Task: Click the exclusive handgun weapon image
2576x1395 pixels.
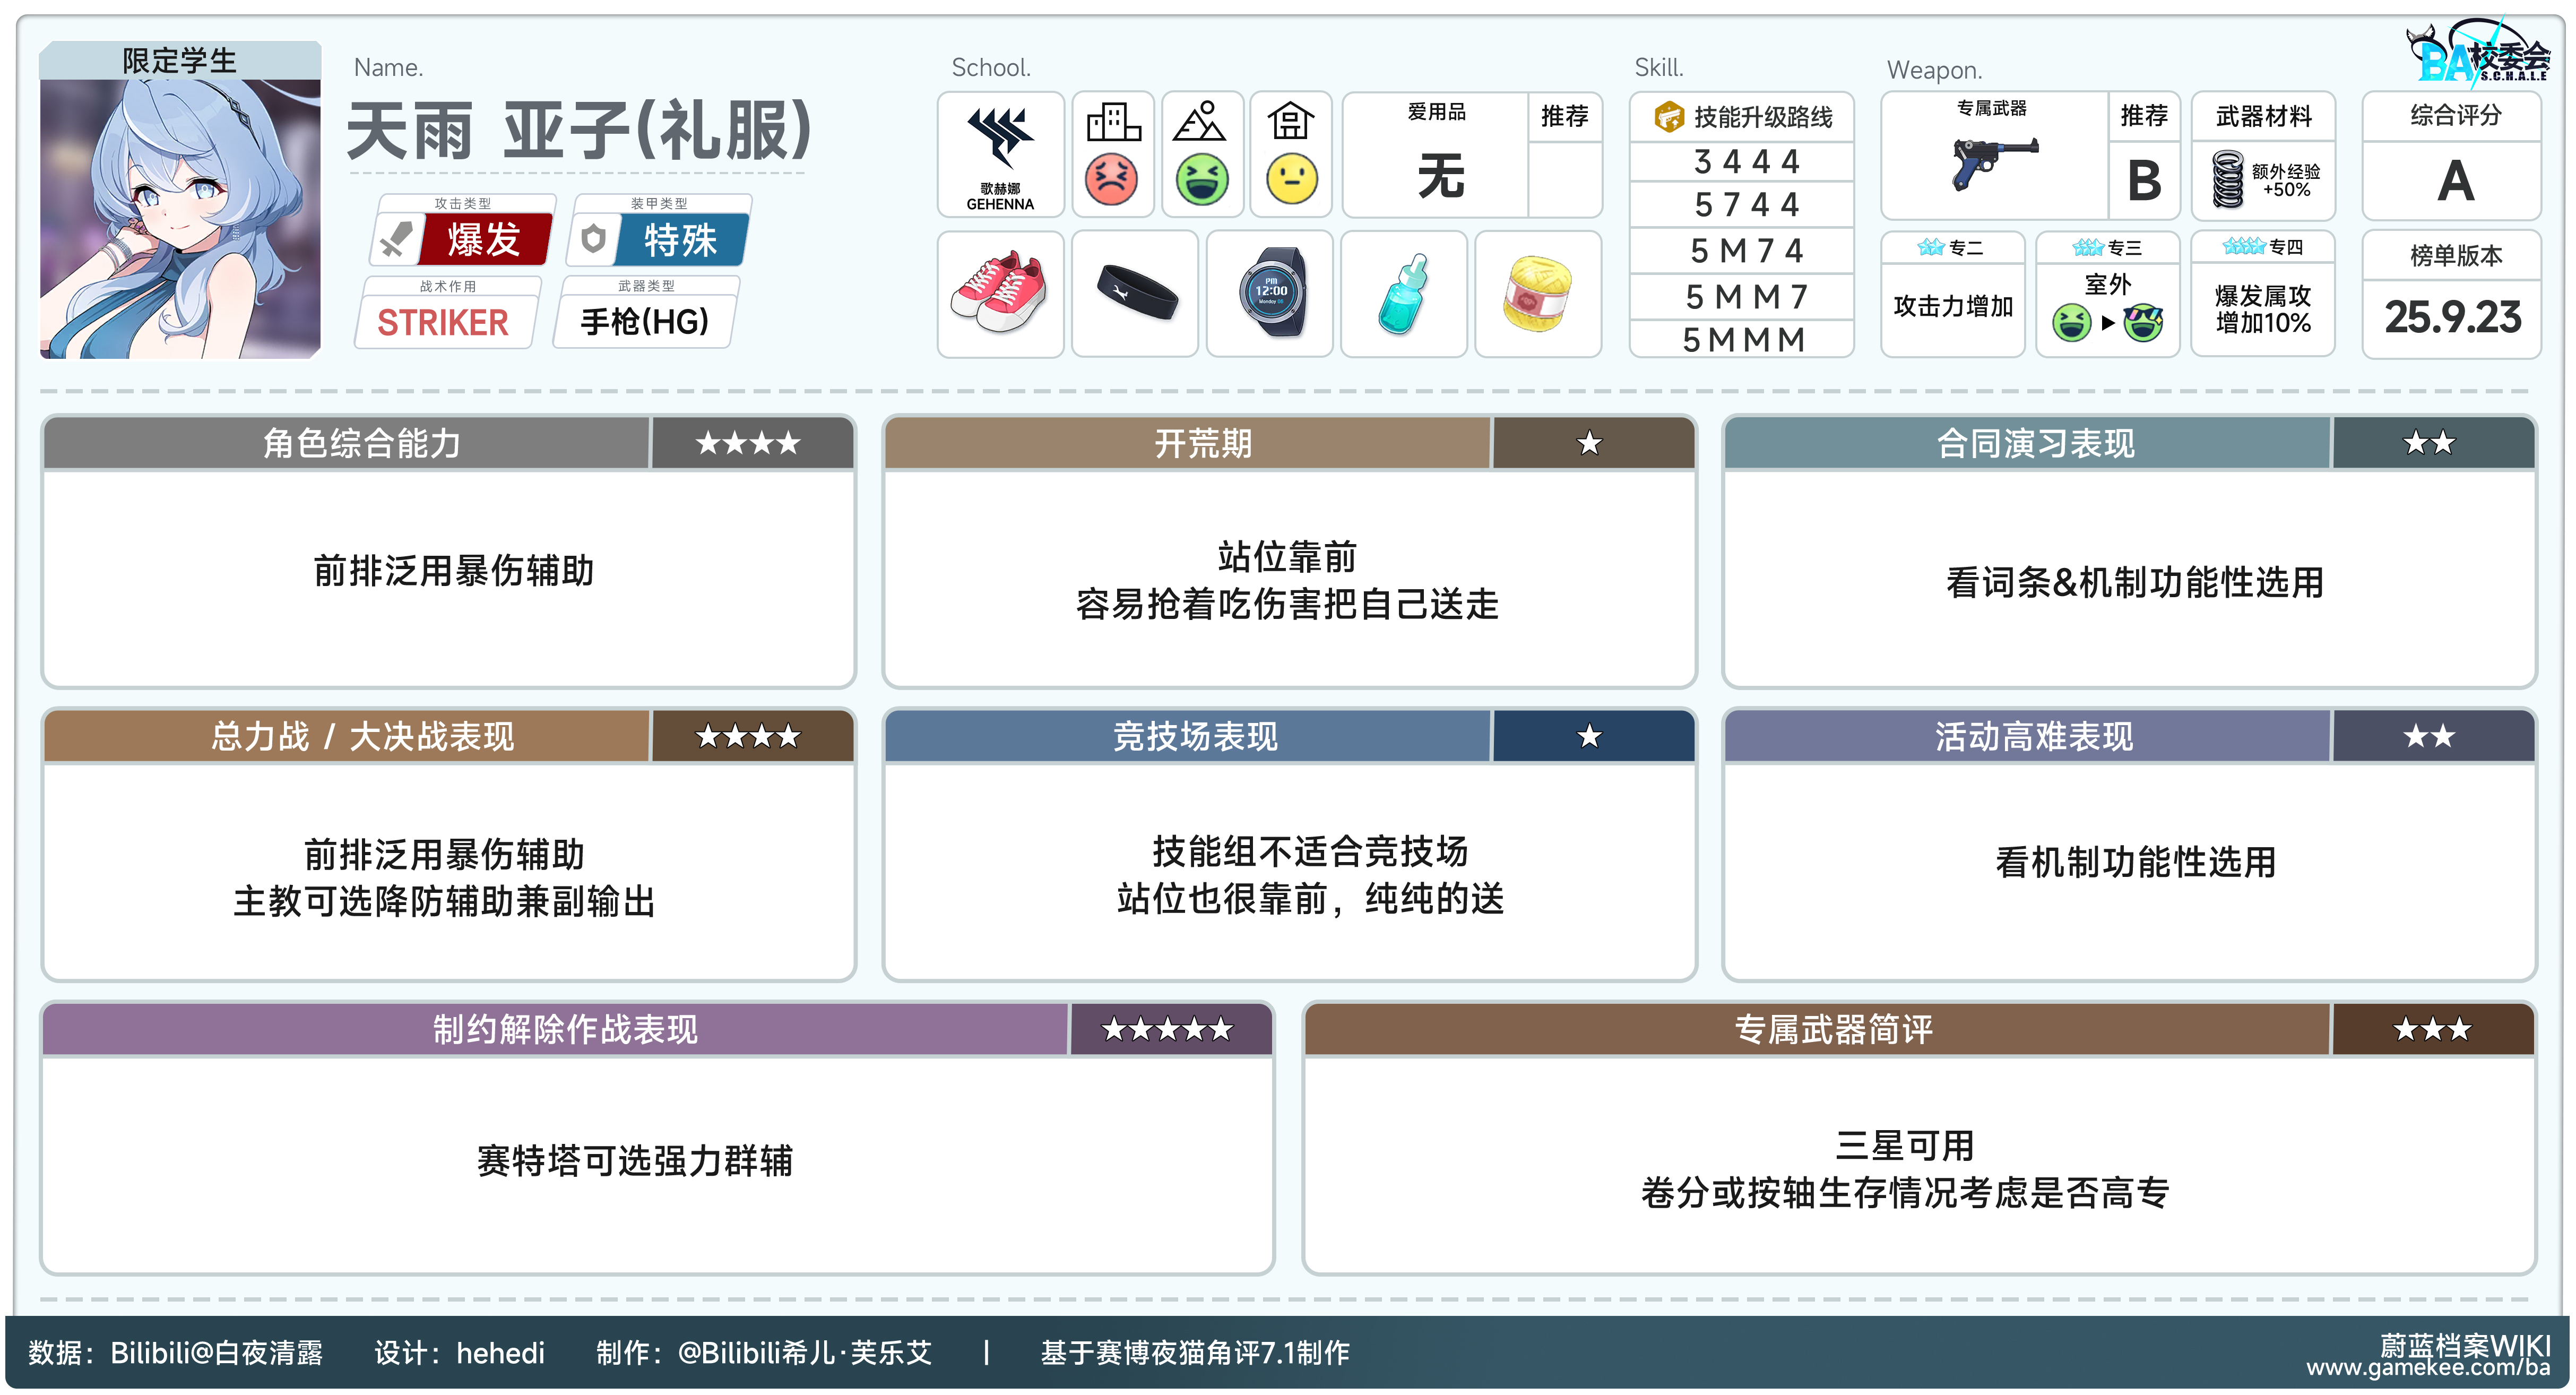Action: (x=1993, y=165)
